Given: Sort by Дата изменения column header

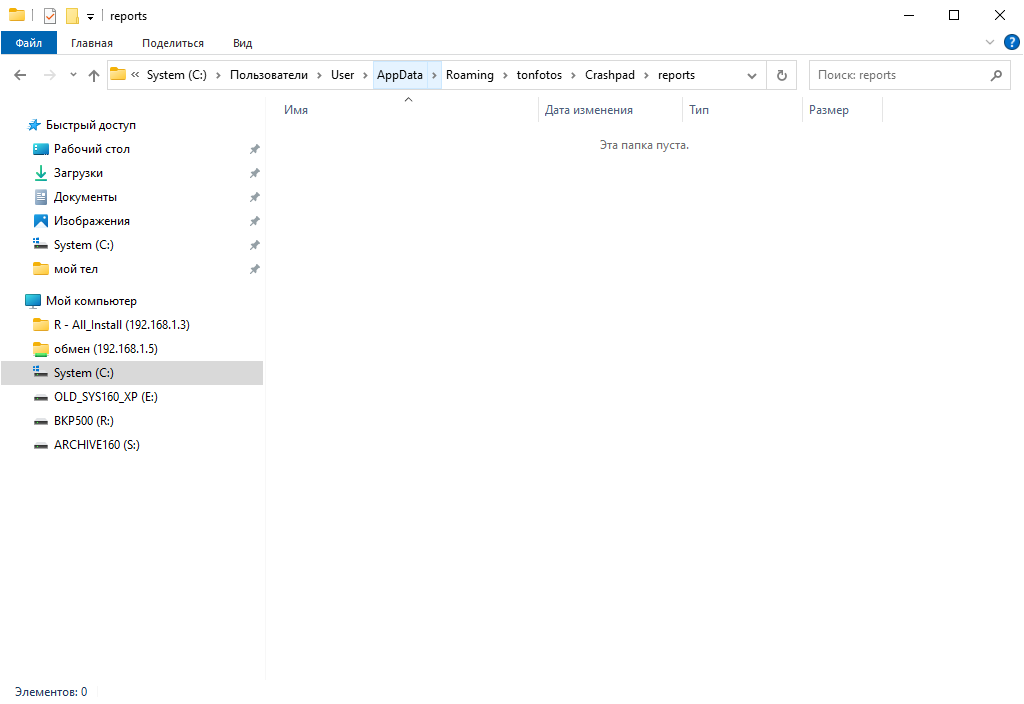Looking at the screenshot, I should click(x=588, y=110).
